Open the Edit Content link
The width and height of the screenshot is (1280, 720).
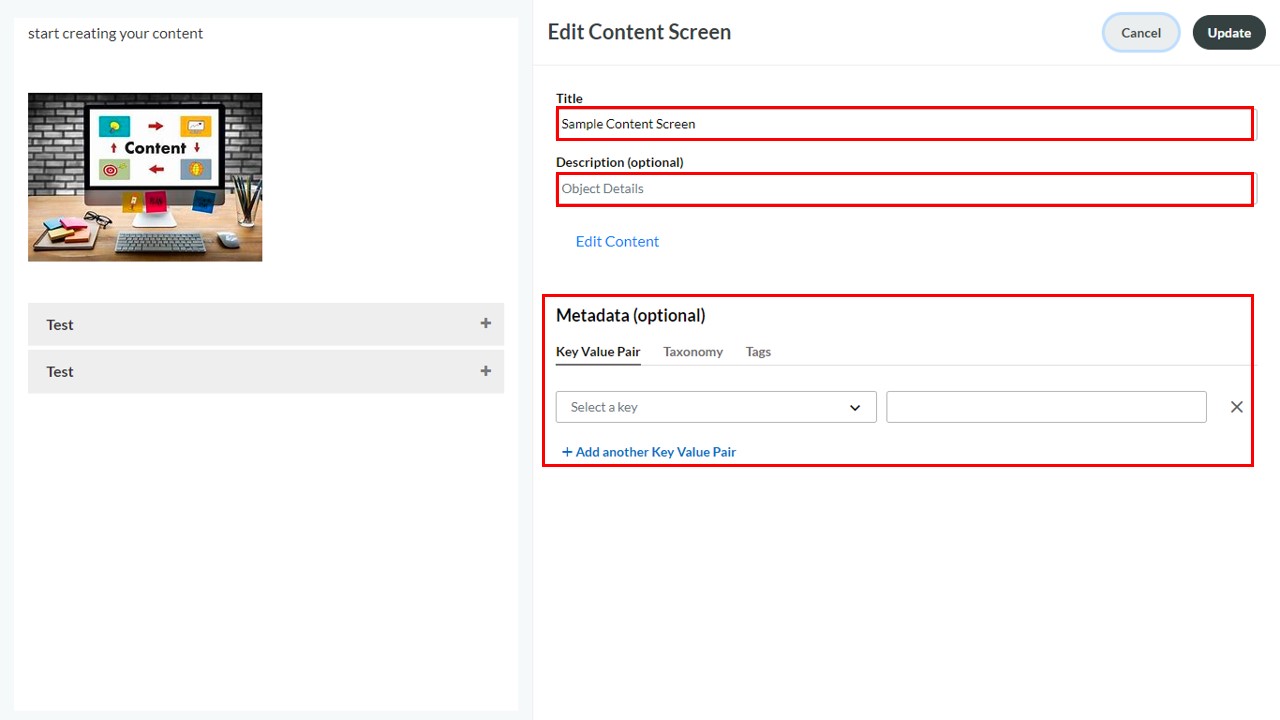(x=617, y=241)
